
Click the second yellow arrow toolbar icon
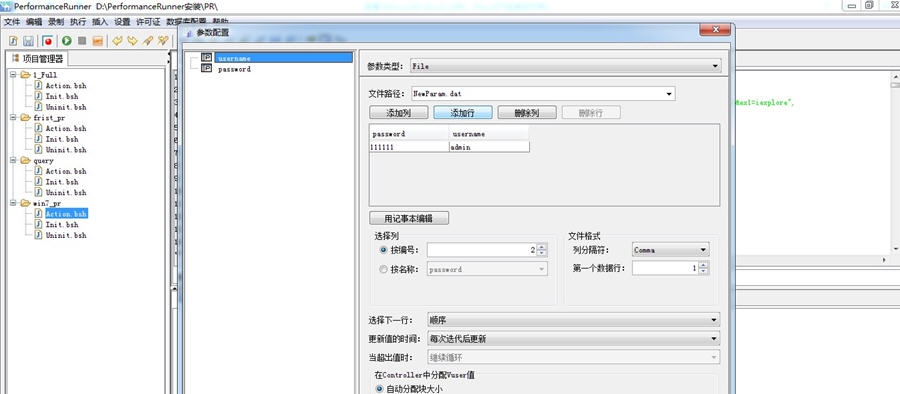pyautogui.click(x=133, y=41)
